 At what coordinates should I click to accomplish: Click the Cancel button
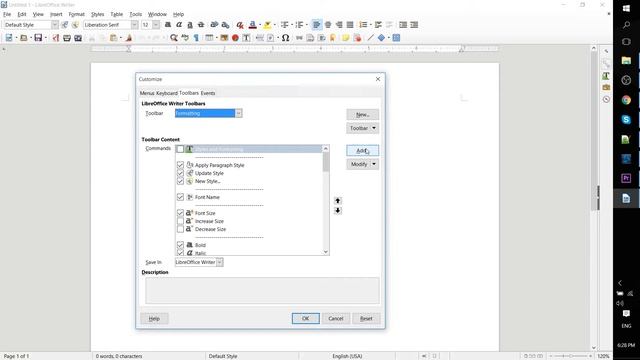336,318
